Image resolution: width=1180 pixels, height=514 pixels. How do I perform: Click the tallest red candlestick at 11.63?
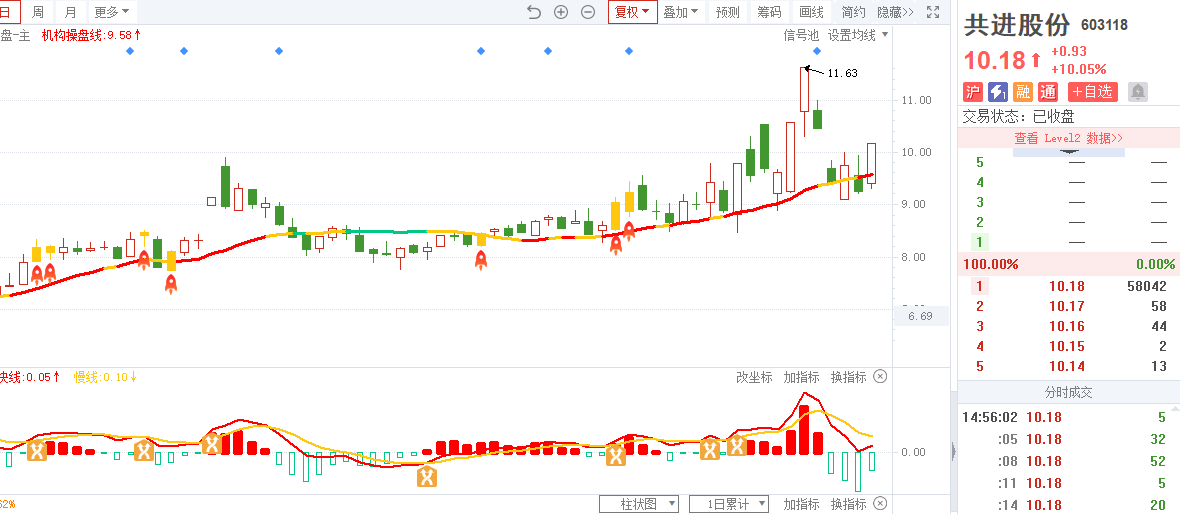pyautogui.click(x=804, y=90)
